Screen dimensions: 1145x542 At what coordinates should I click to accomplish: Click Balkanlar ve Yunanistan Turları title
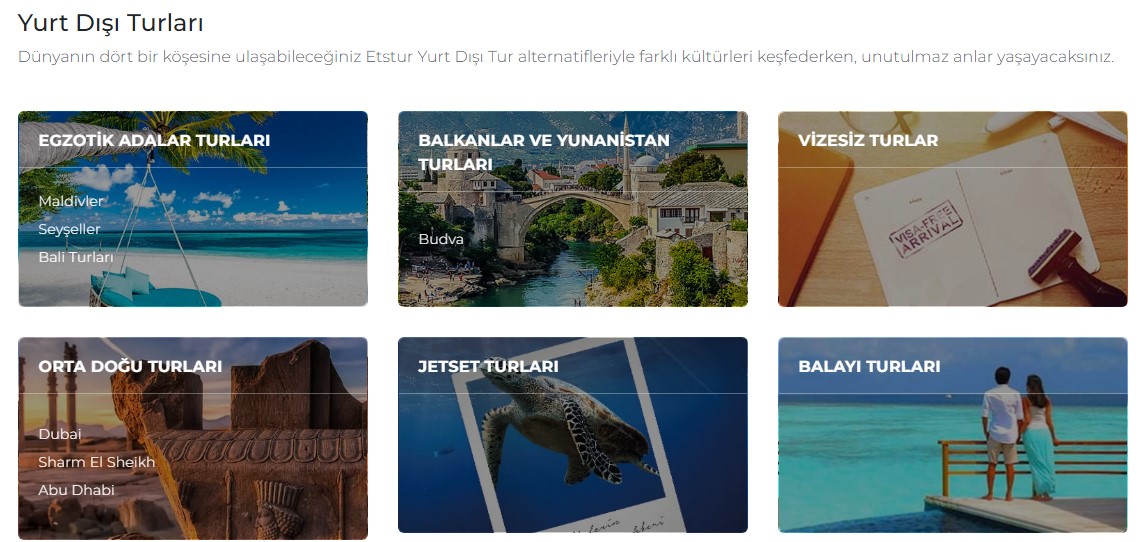tap(544, 152)
